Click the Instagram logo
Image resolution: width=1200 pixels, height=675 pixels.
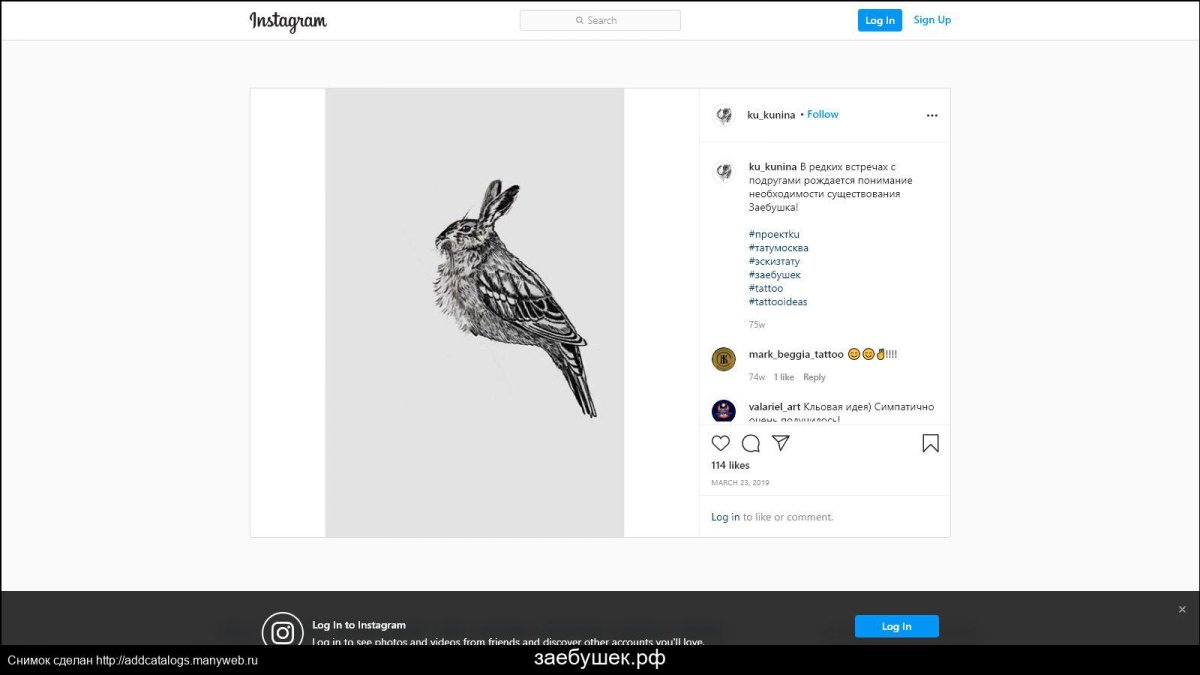[288, 21]
